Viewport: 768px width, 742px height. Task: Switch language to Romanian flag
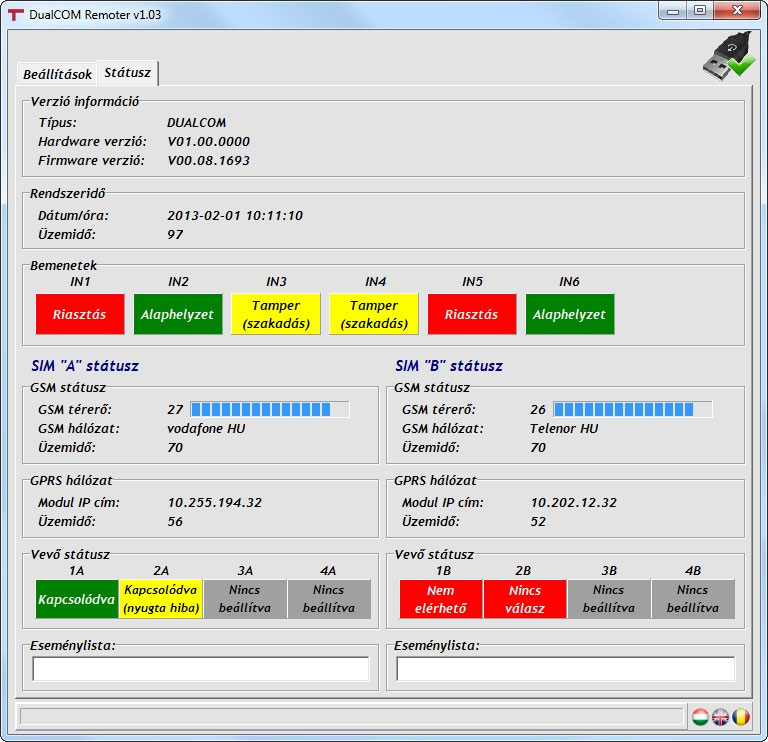(x=741, y=717)
